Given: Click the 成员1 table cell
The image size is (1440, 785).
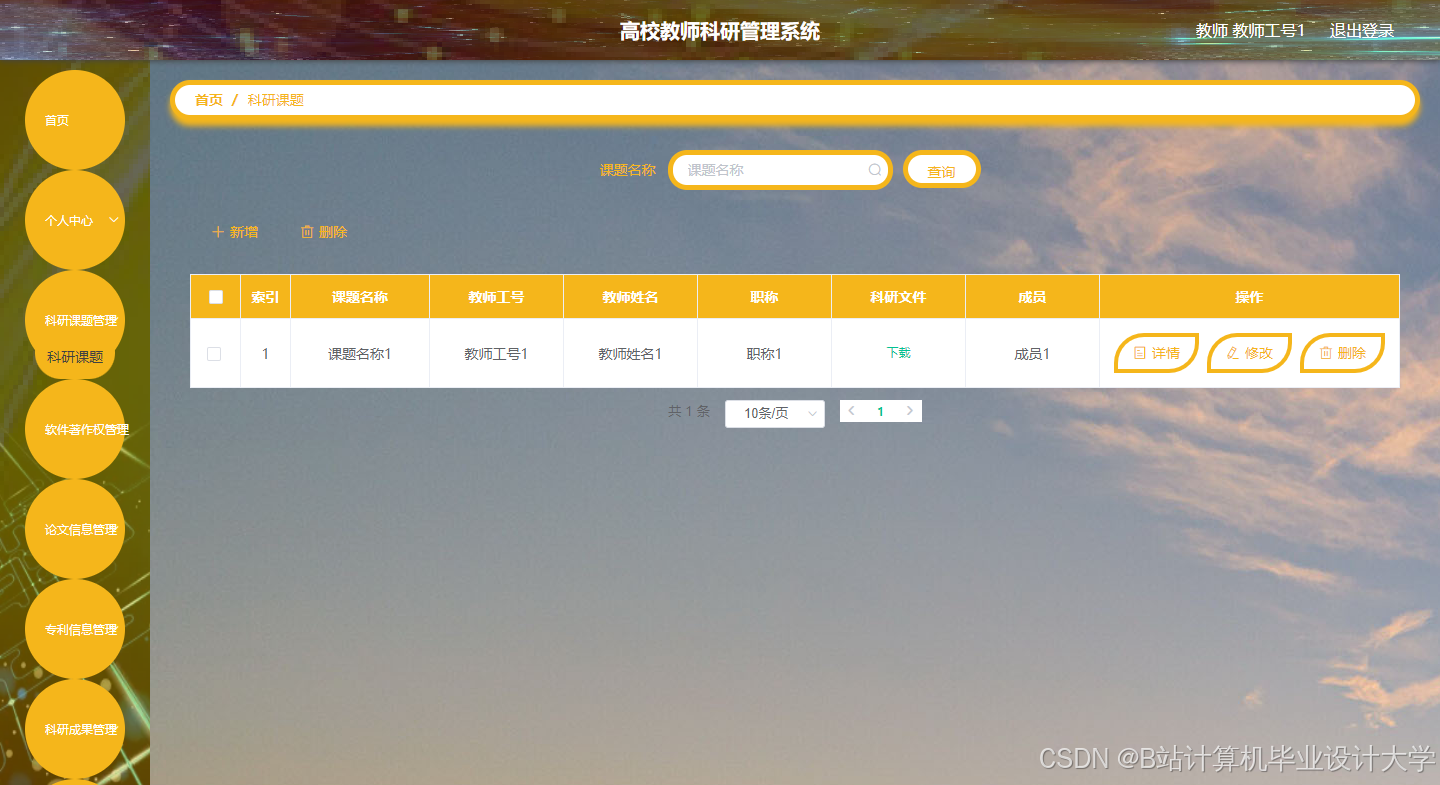Looking at the screenshot, I should [1032, 354].
